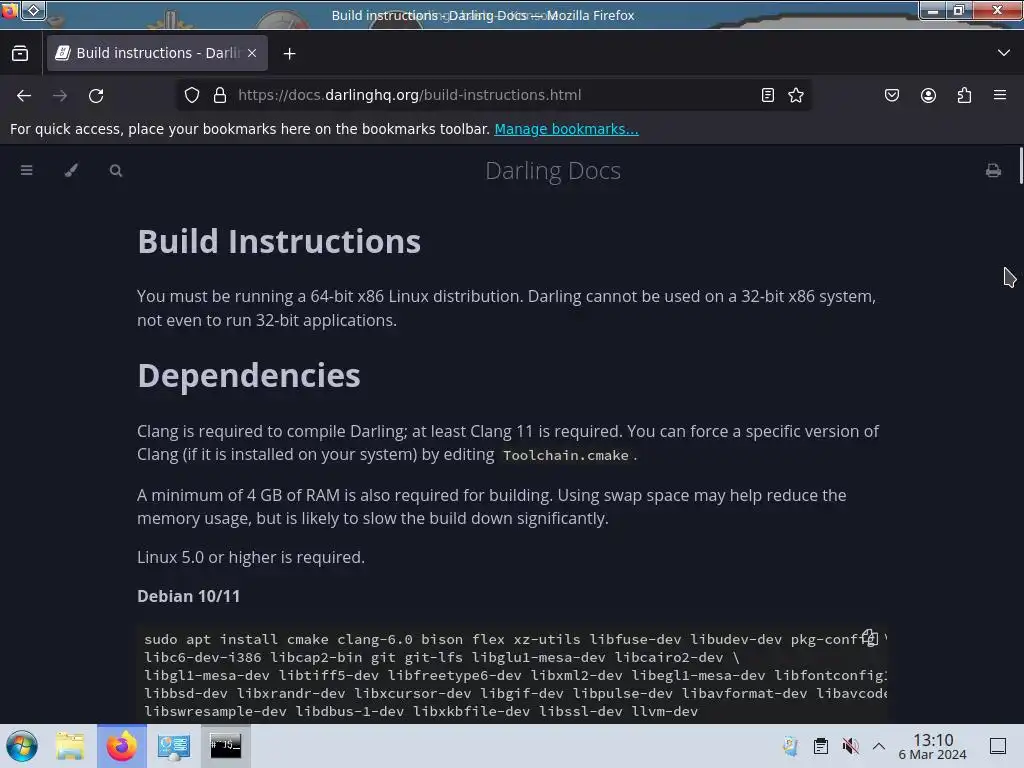This screenshot has width=1024, height=768.
Task: Go back to the previous page
Action: point(24,95)
